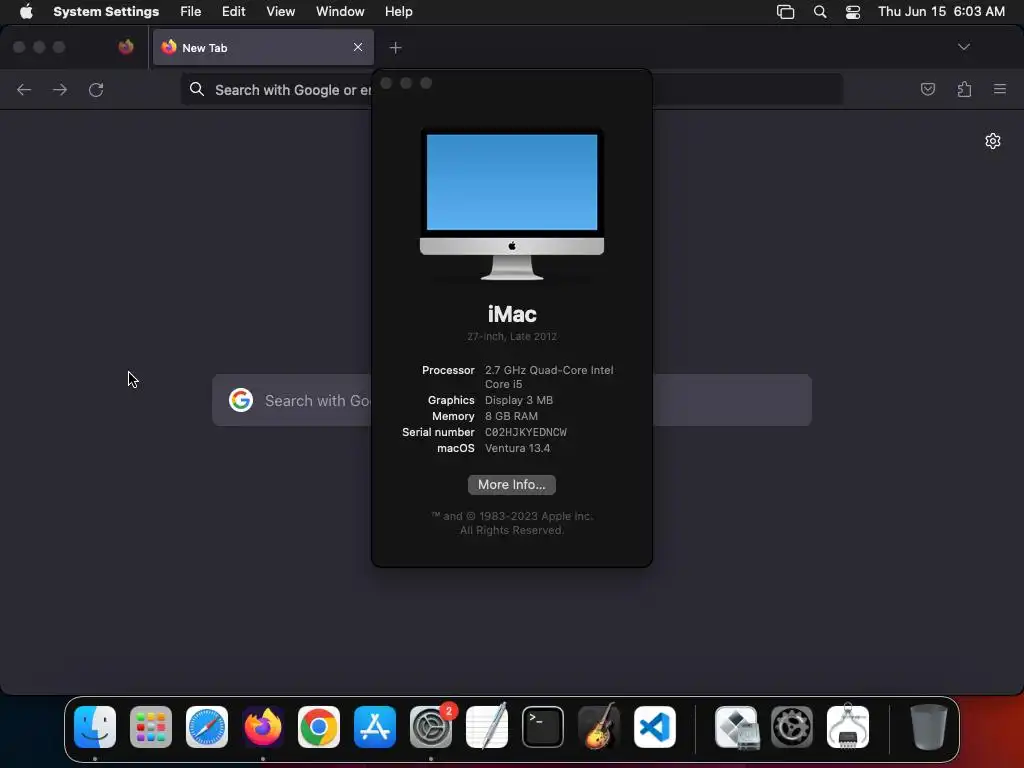Image resolution: width=1024 pixels, height=768 pixels.
Task: Open the Apple menu
Action: click(26, 12)
